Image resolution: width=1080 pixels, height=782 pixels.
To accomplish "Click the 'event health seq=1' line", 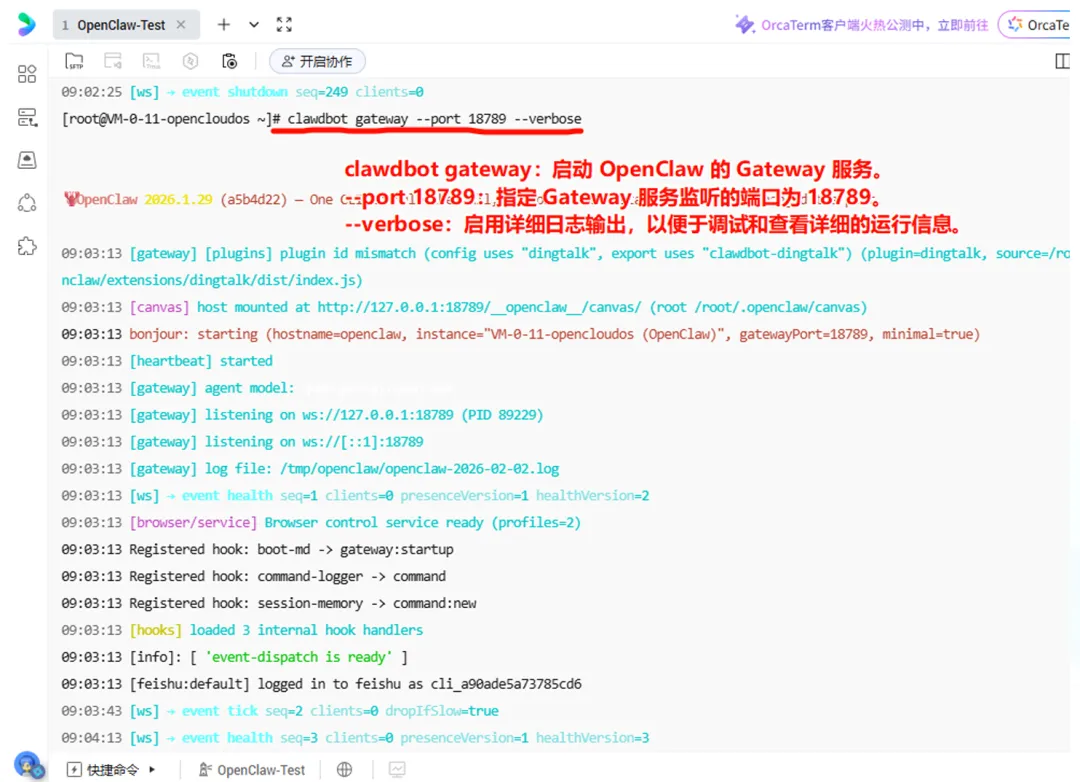I will click(355, 495).
